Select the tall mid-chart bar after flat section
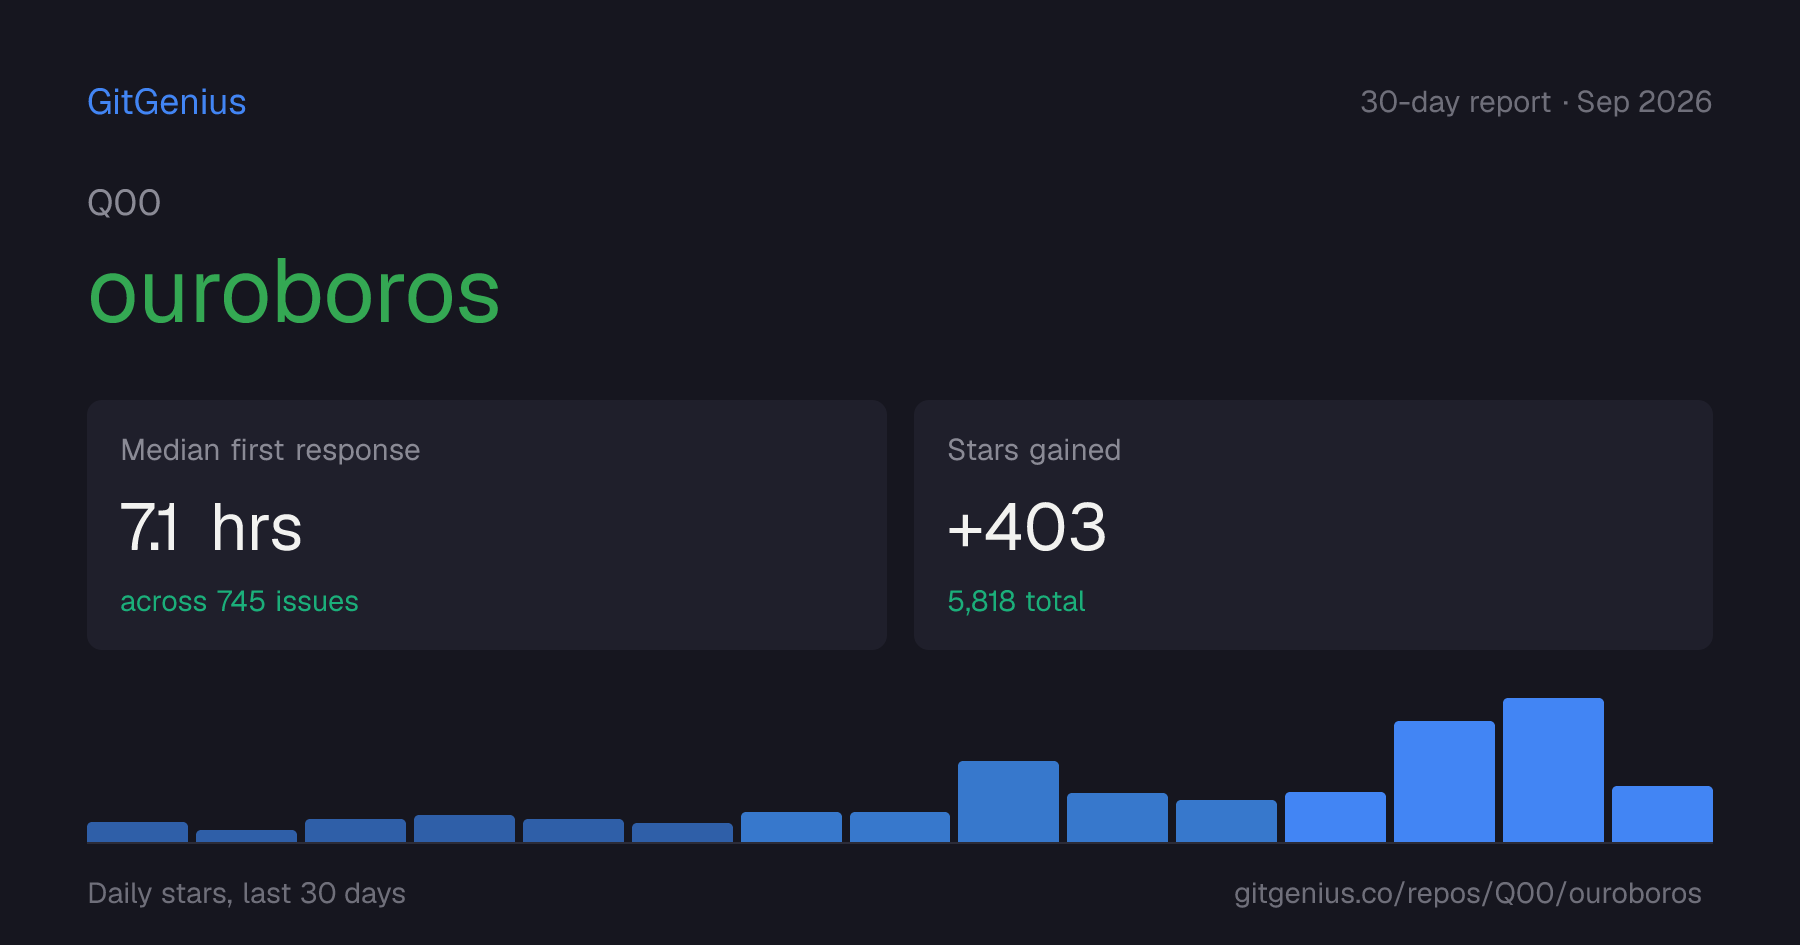This screenshot has height=945, width=1800. [x=1008, y=801]
